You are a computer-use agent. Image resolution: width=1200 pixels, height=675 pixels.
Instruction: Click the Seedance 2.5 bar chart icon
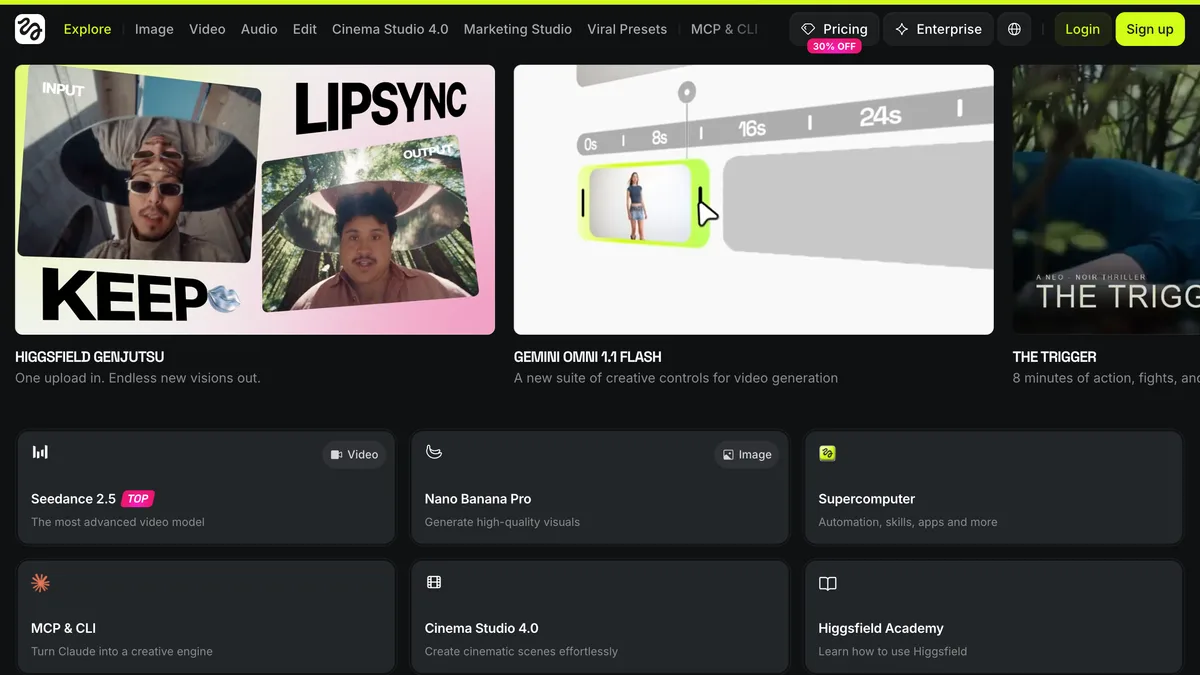(x=40, y=452)
